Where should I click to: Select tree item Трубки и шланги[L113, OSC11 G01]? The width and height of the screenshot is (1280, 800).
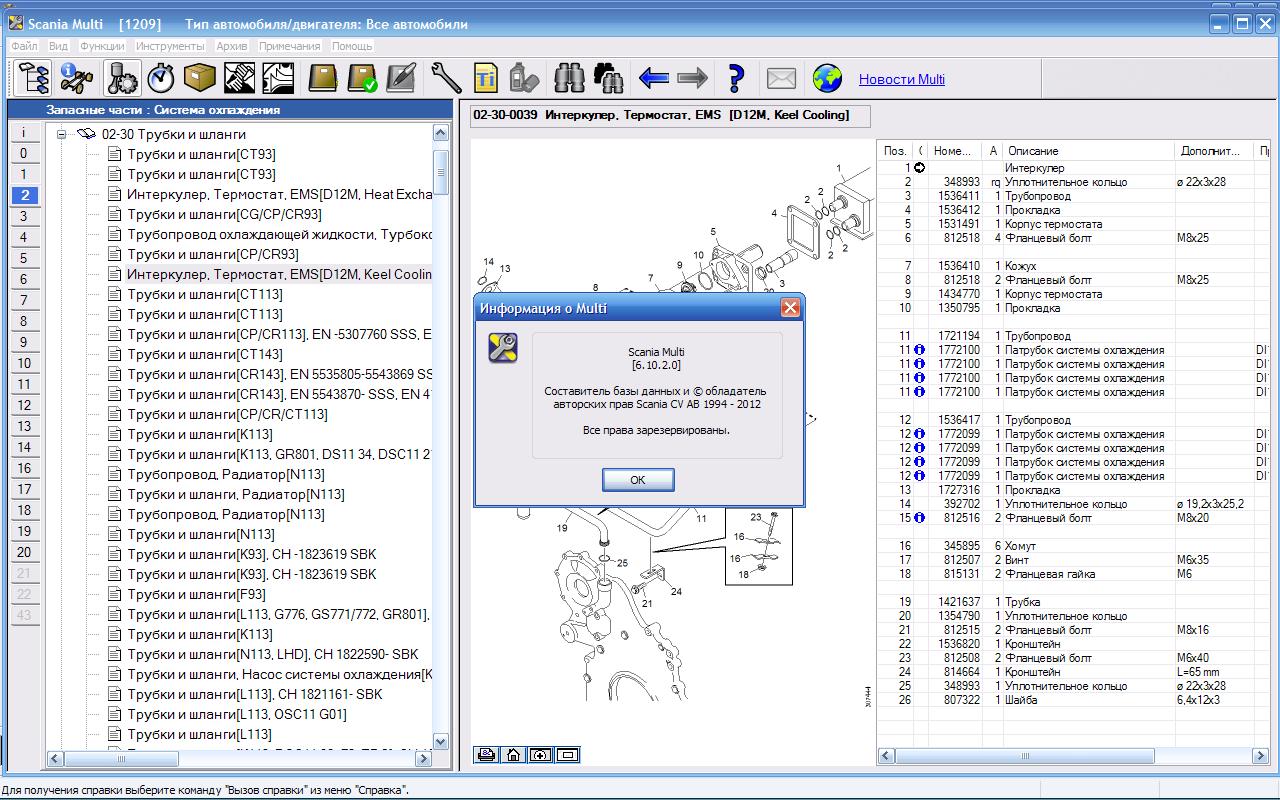click(237, 714)
